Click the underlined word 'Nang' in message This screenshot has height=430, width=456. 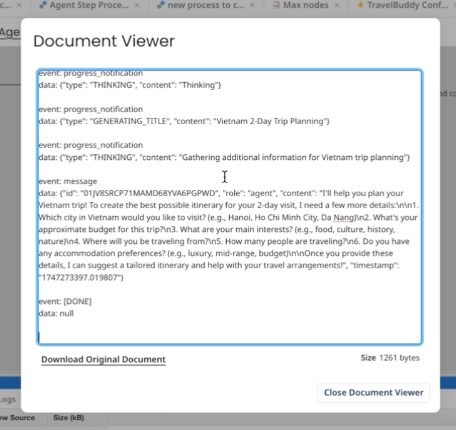pos(343,218)
